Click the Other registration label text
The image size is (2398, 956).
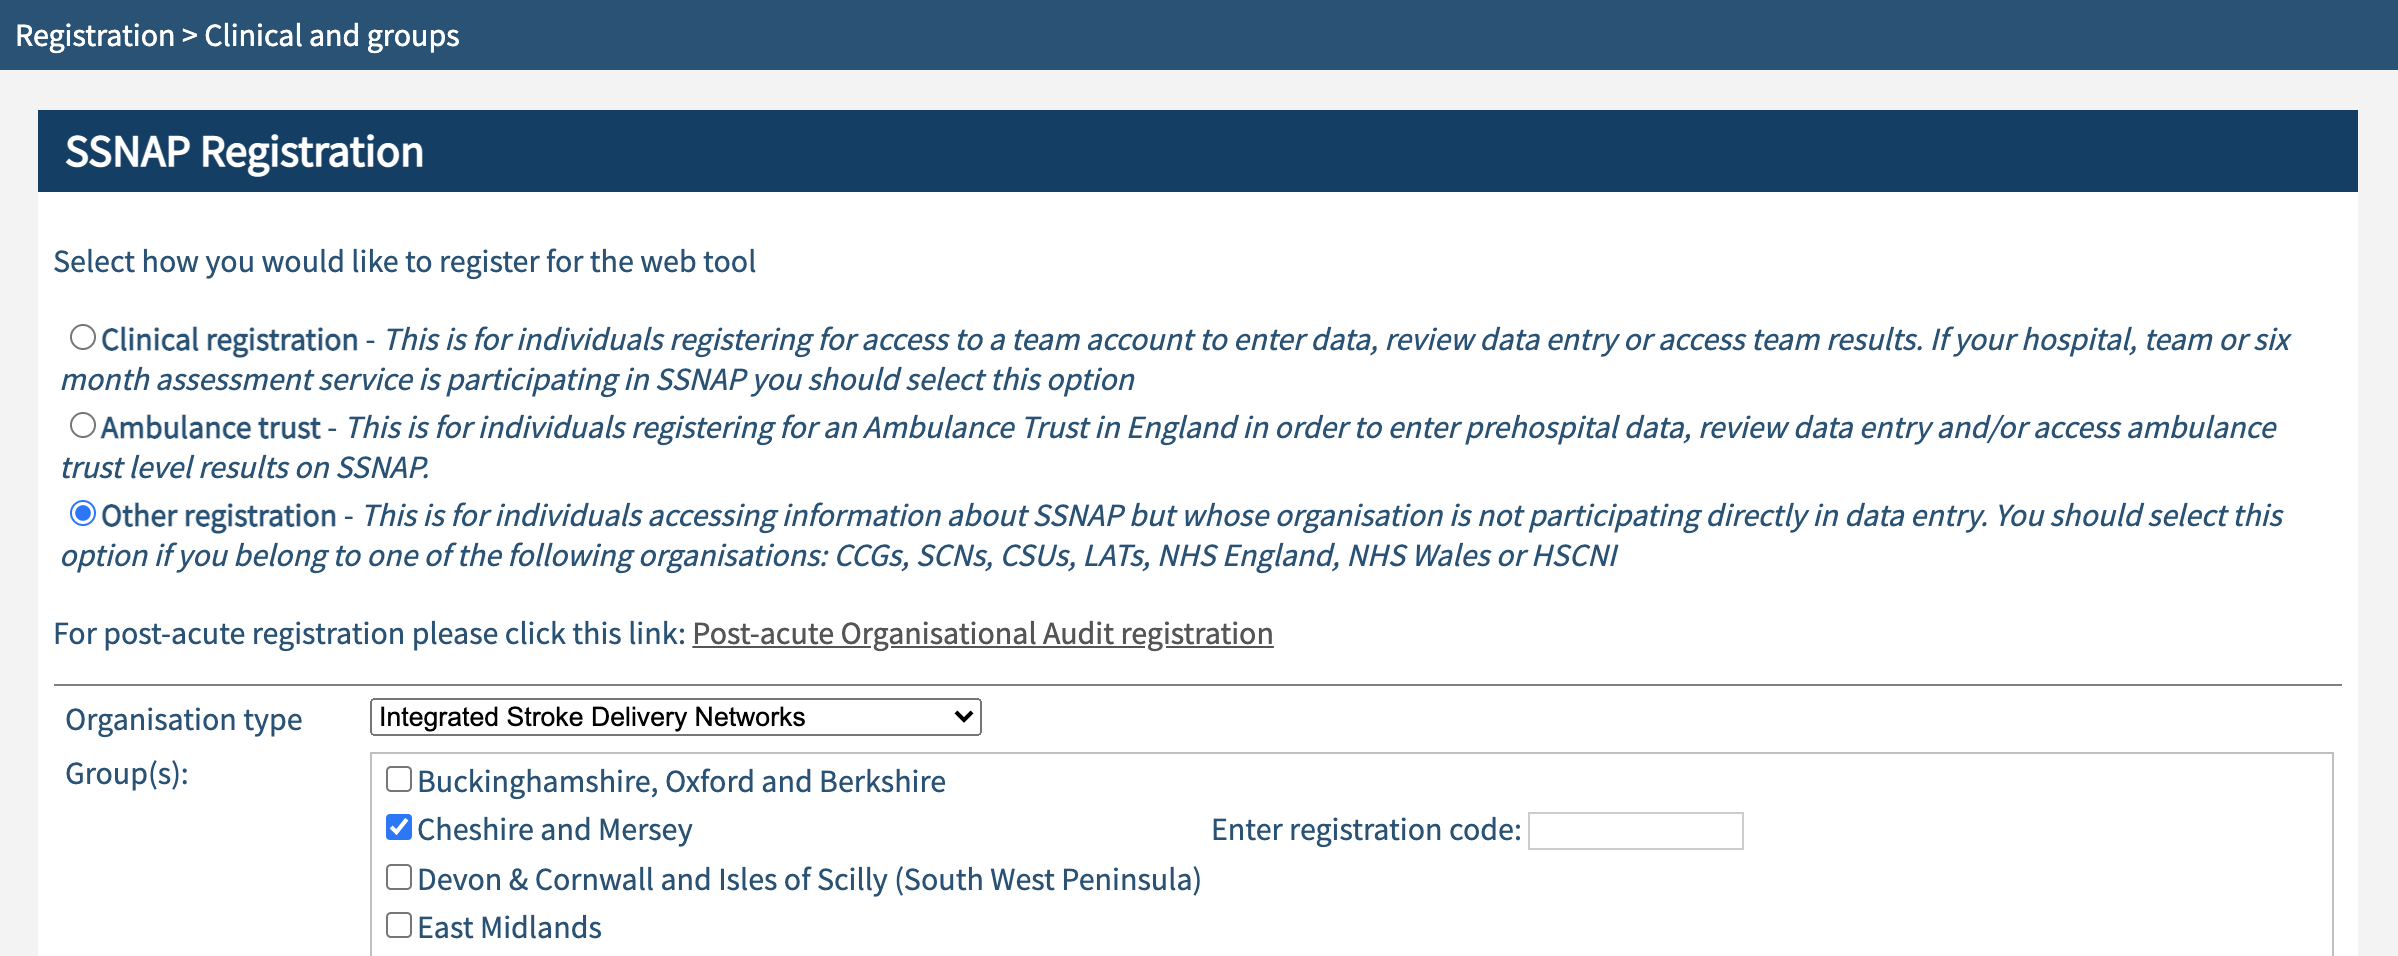pyautogui.click(x=218, y=516)
